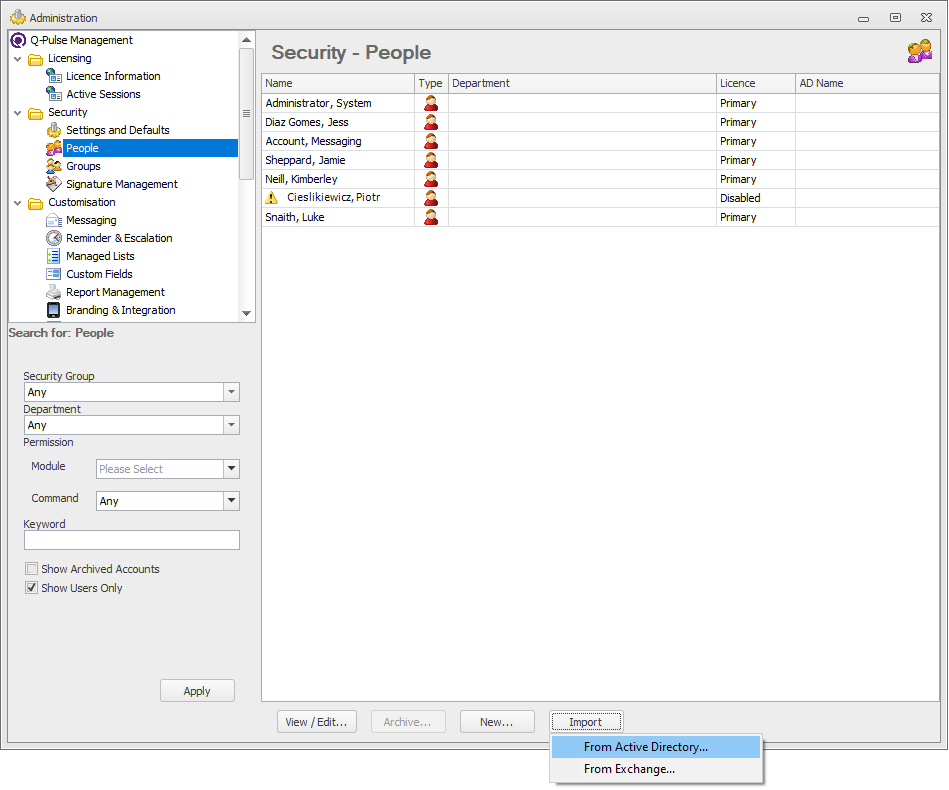Click the Security folder icon
Image resolution: width=949 pixels, height=790 pixels.
(x=36, y=113)
